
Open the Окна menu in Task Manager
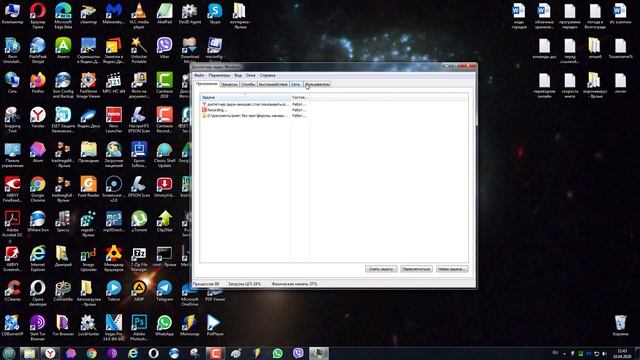point(251,76)
